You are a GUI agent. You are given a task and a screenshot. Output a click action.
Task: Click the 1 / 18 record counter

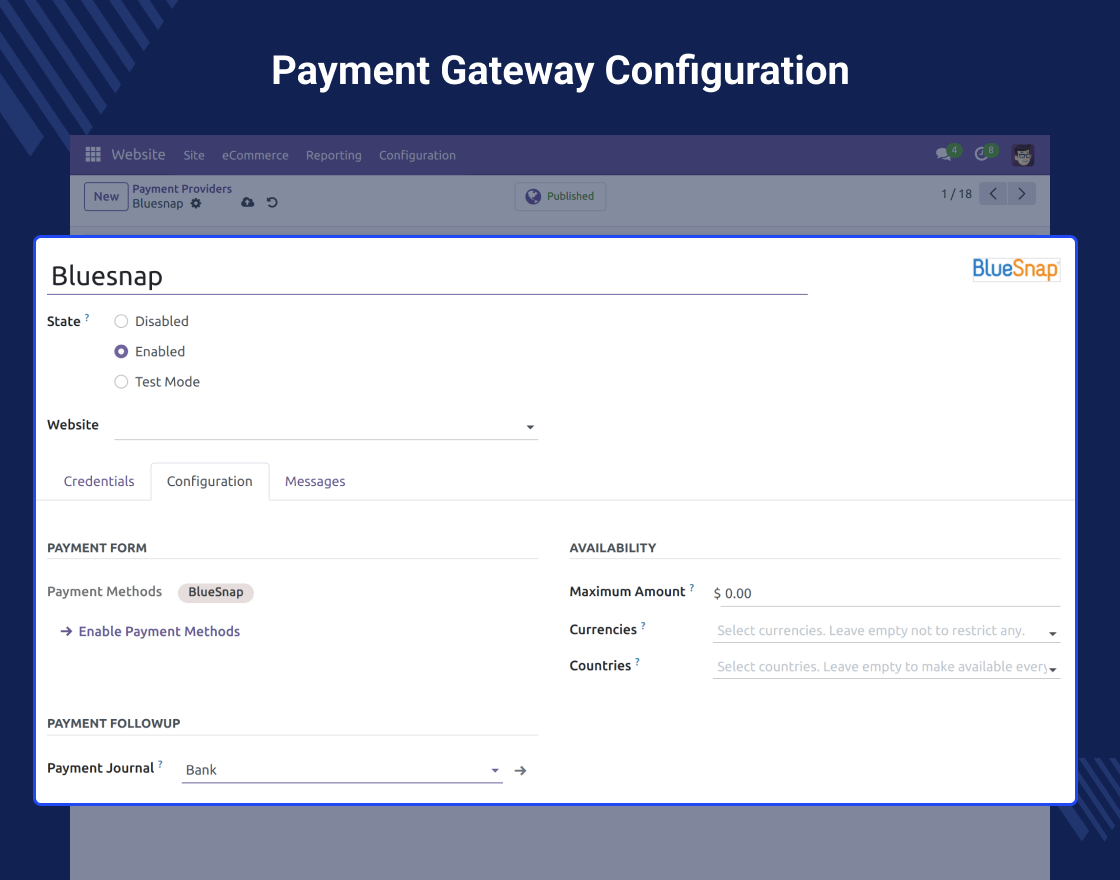(956, 194)
